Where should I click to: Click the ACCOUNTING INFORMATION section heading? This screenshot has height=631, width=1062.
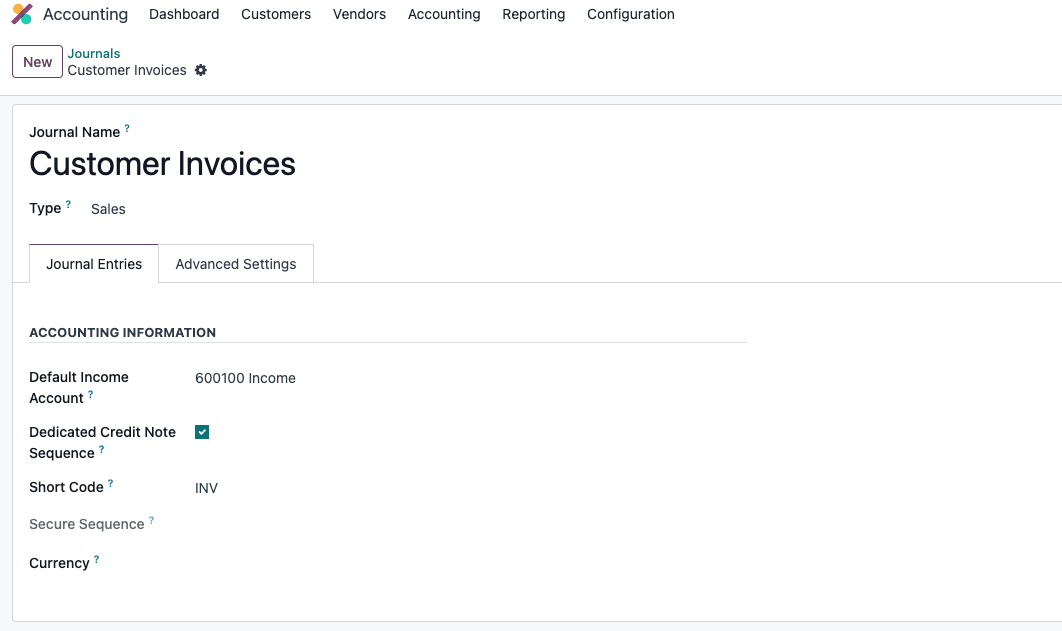coord(123,332)
